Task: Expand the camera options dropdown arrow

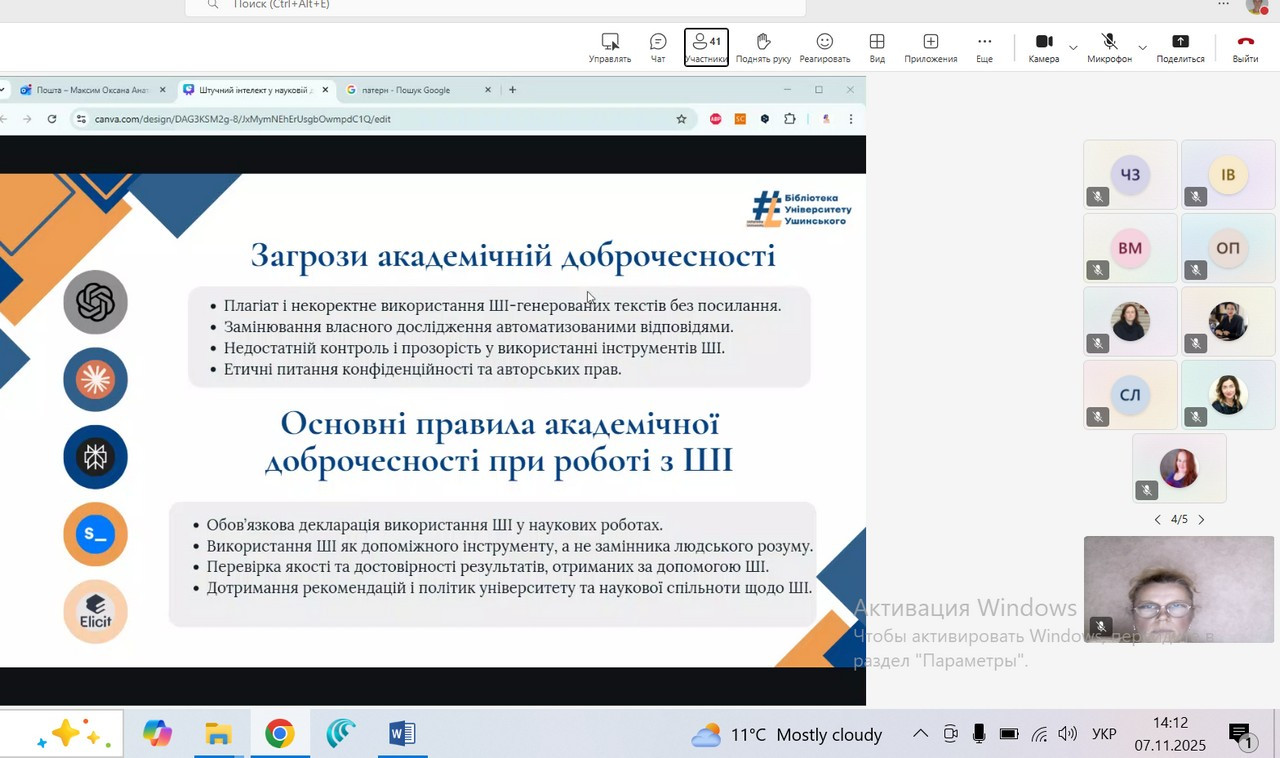Action: coord(1073,47)
